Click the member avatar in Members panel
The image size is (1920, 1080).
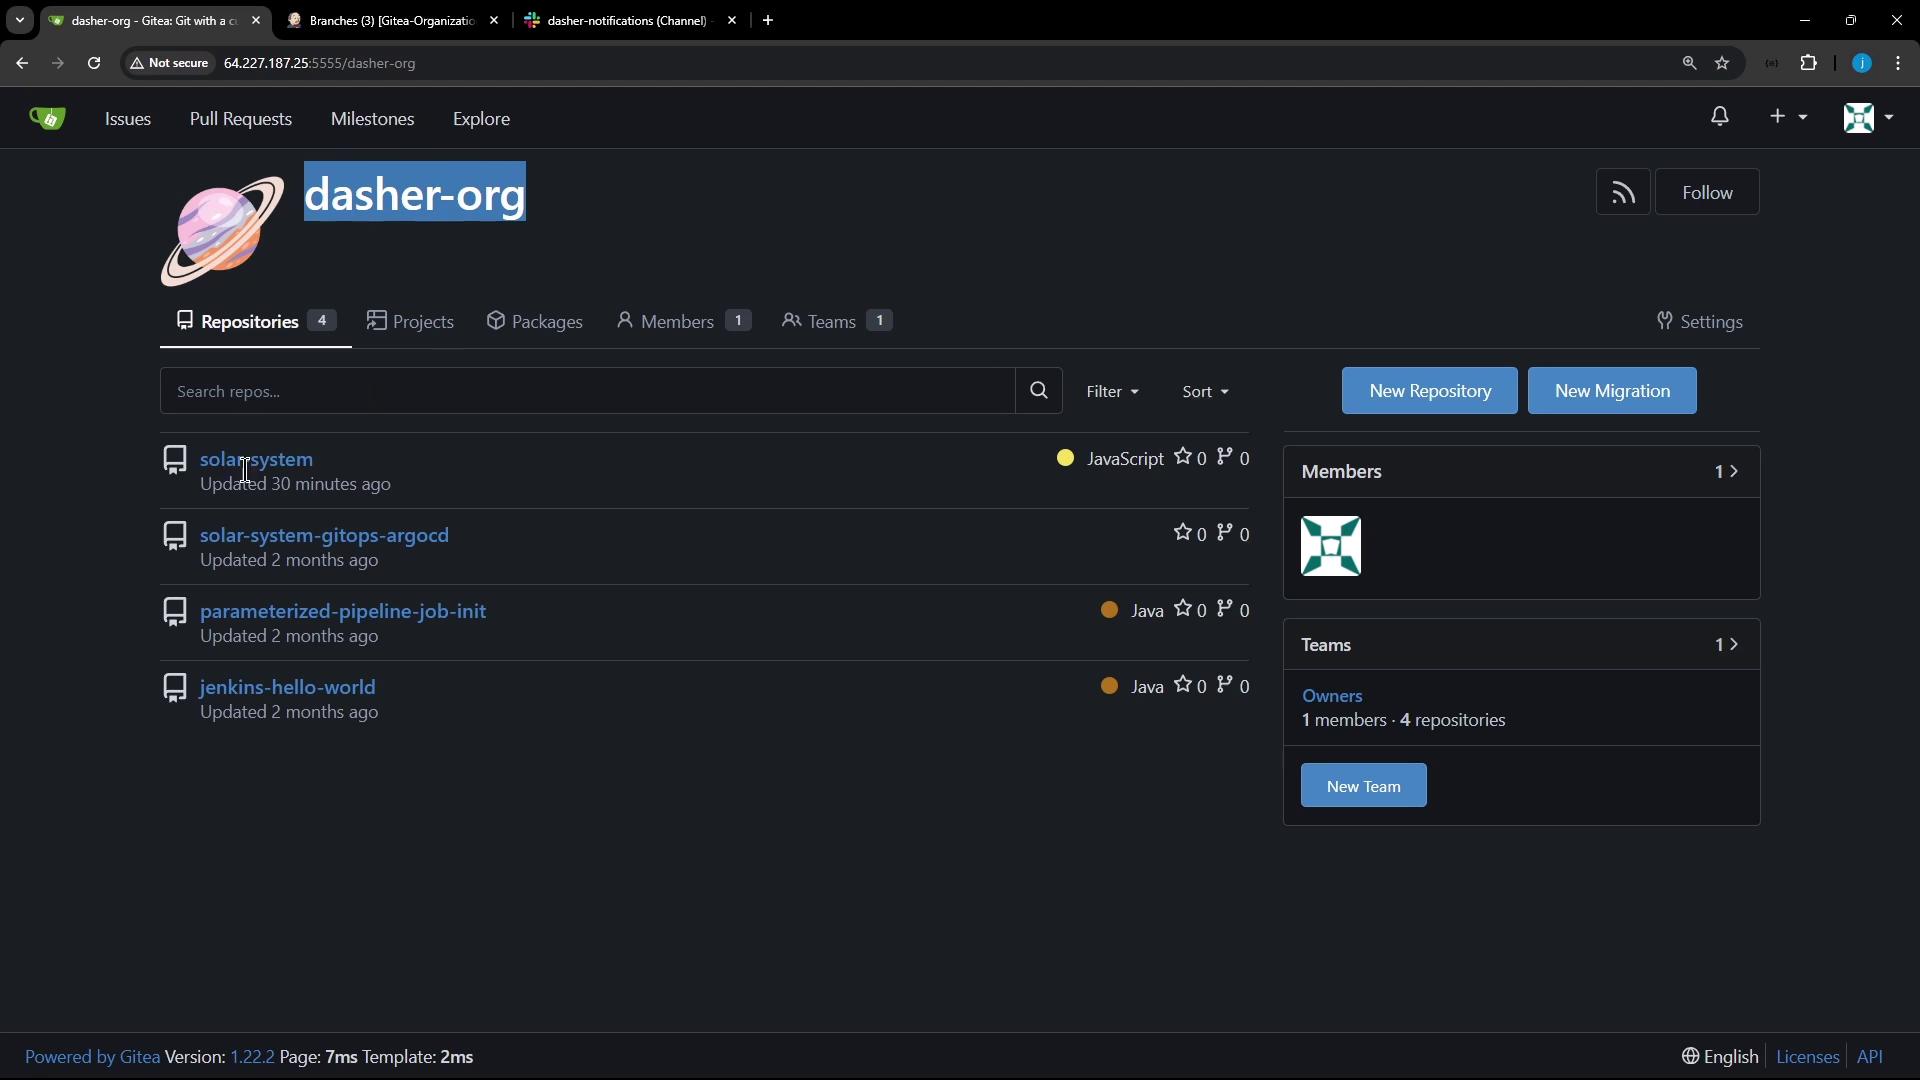[x=1330, y=546]
